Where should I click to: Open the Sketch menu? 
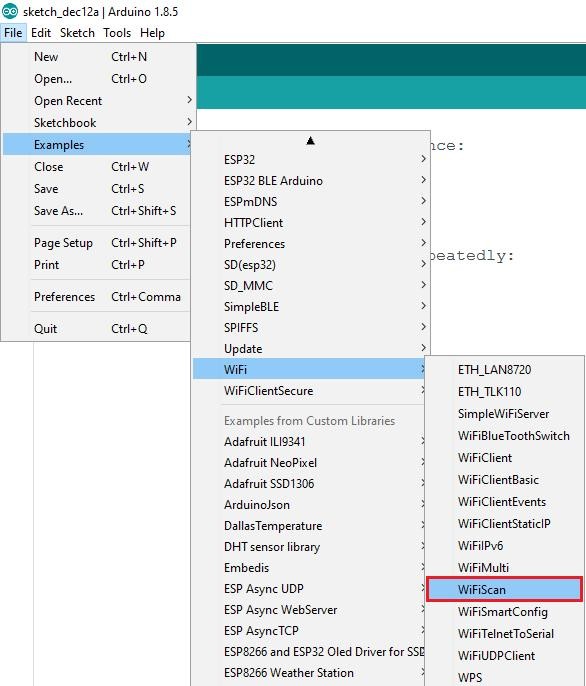click(77, 33)
